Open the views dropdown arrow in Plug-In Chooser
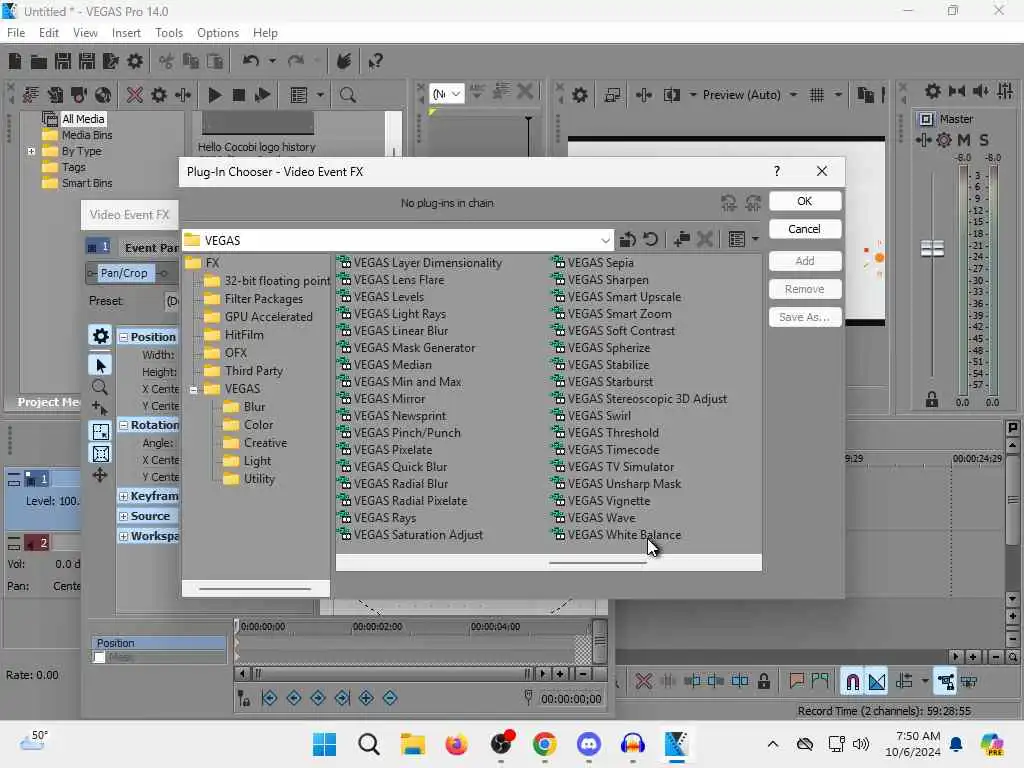This screenshot has height=768, width=1024. point(756,240)
